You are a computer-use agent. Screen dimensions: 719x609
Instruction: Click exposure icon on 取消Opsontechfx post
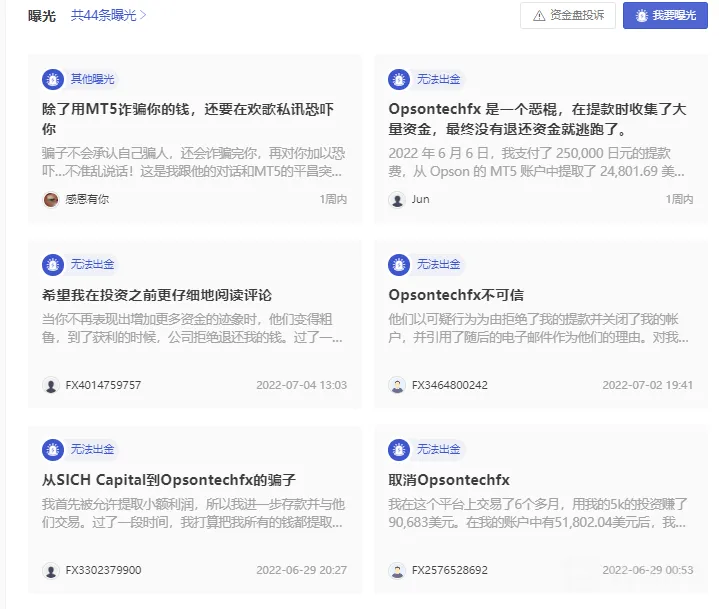click(x=399, y=450)
